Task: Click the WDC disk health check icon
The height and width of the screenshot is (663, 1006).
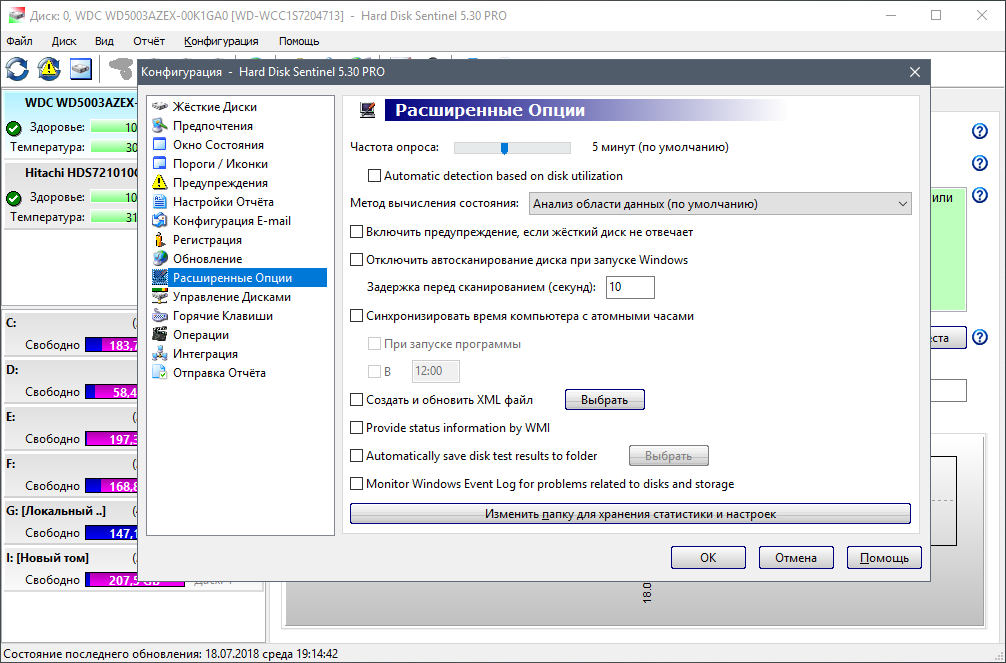Action: click(x=13, y=128)
